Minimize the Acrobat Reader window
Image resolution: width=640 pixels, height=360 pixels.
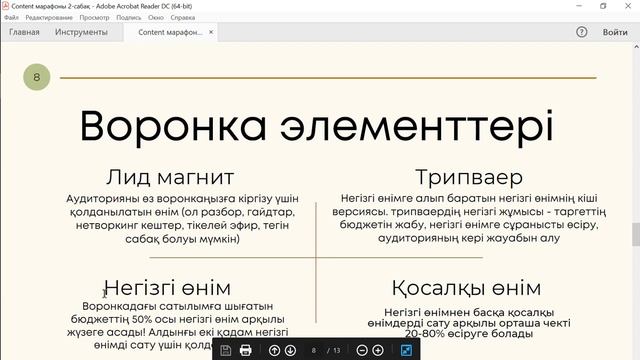(x=579, y=6)
